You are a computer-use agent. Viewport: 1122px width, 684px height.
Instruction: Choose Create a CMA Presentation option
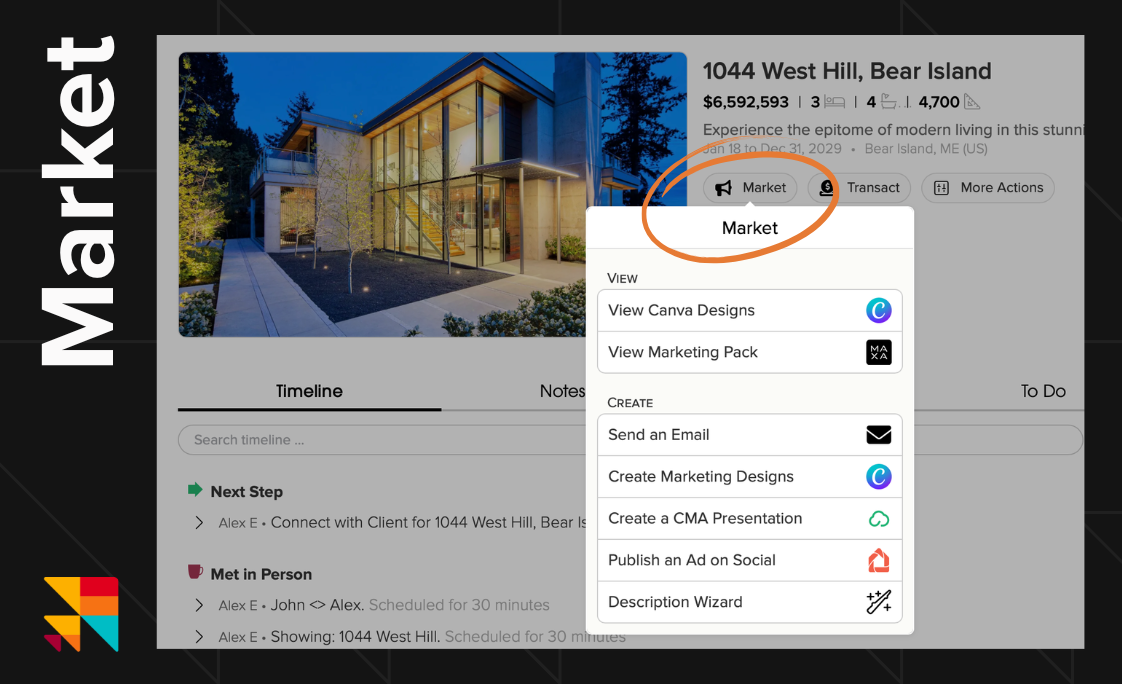point(705,519)
